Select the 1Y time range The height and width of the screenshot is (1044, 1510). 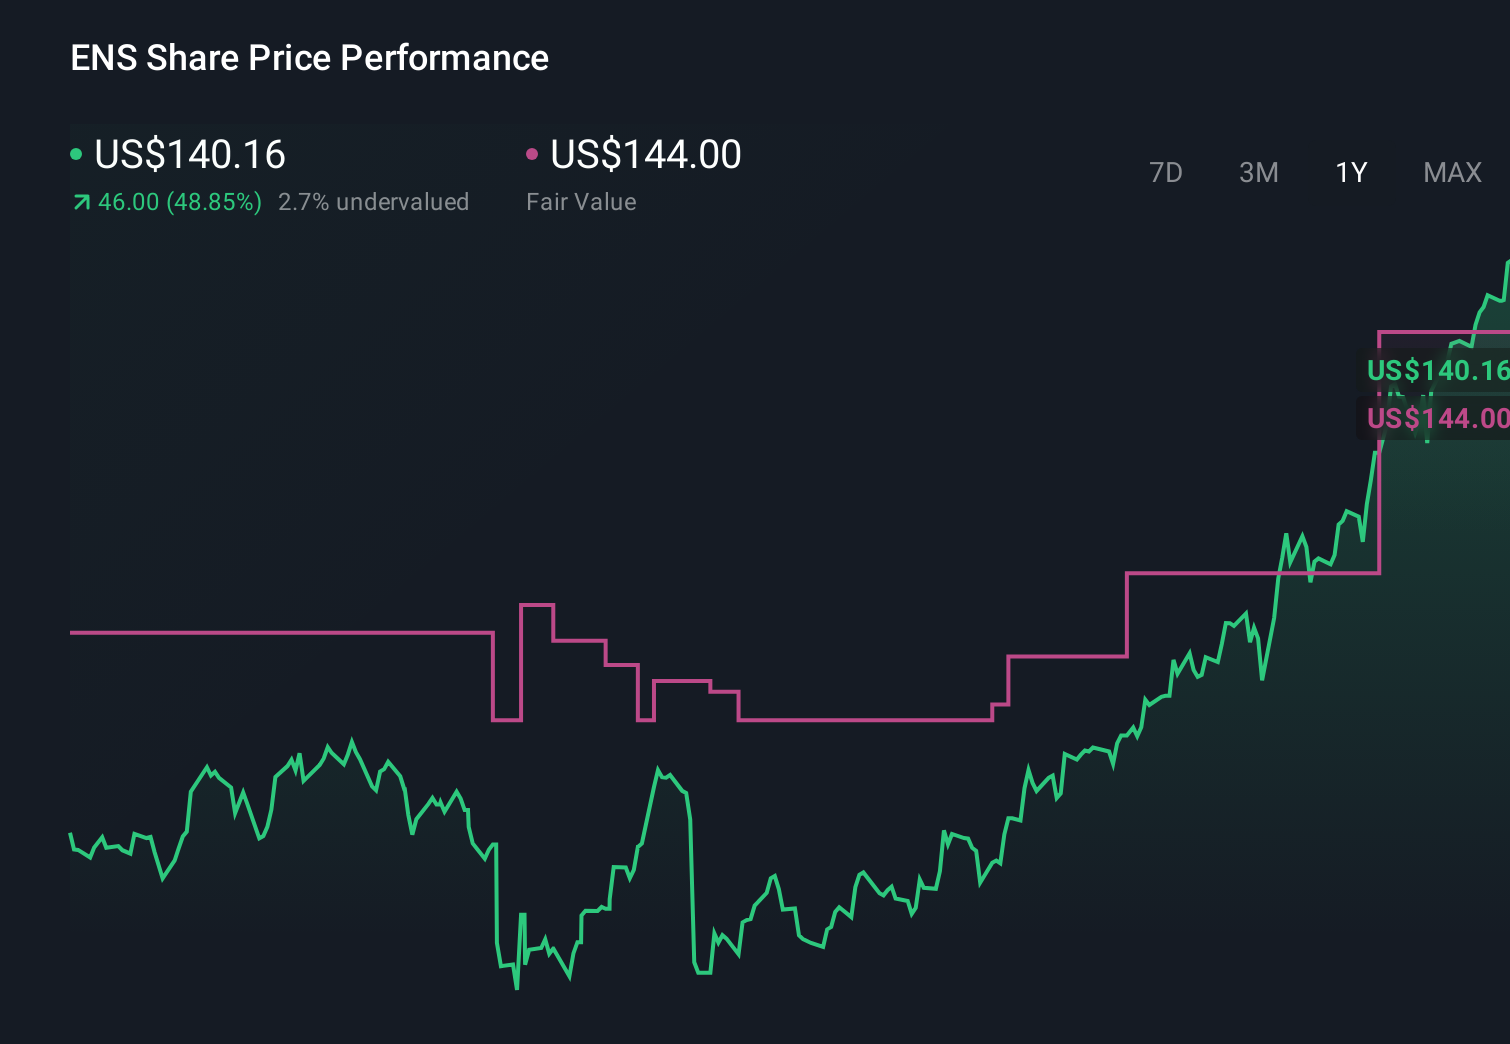pyautogui.click(x=1350, y=173)
